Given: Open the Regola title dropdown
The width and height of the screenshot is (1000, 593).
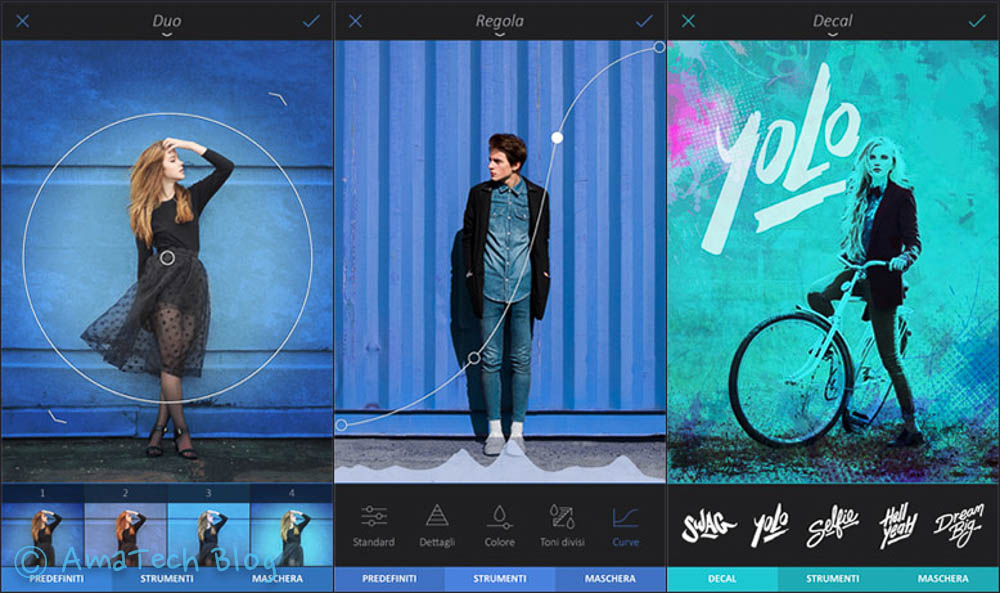Looking at the screenshot, I should [x=499, y=34].
